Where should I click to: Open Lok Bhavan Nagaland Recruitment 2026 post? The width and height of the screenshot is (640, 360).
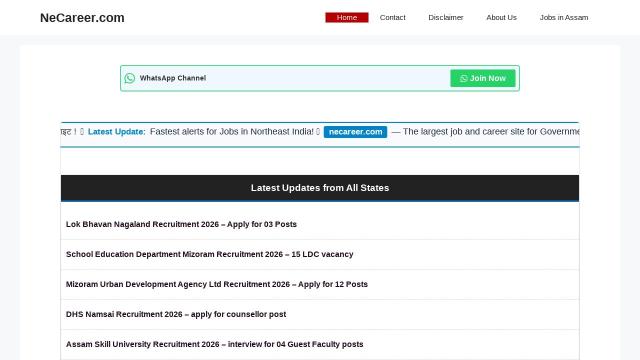[181, 224]
